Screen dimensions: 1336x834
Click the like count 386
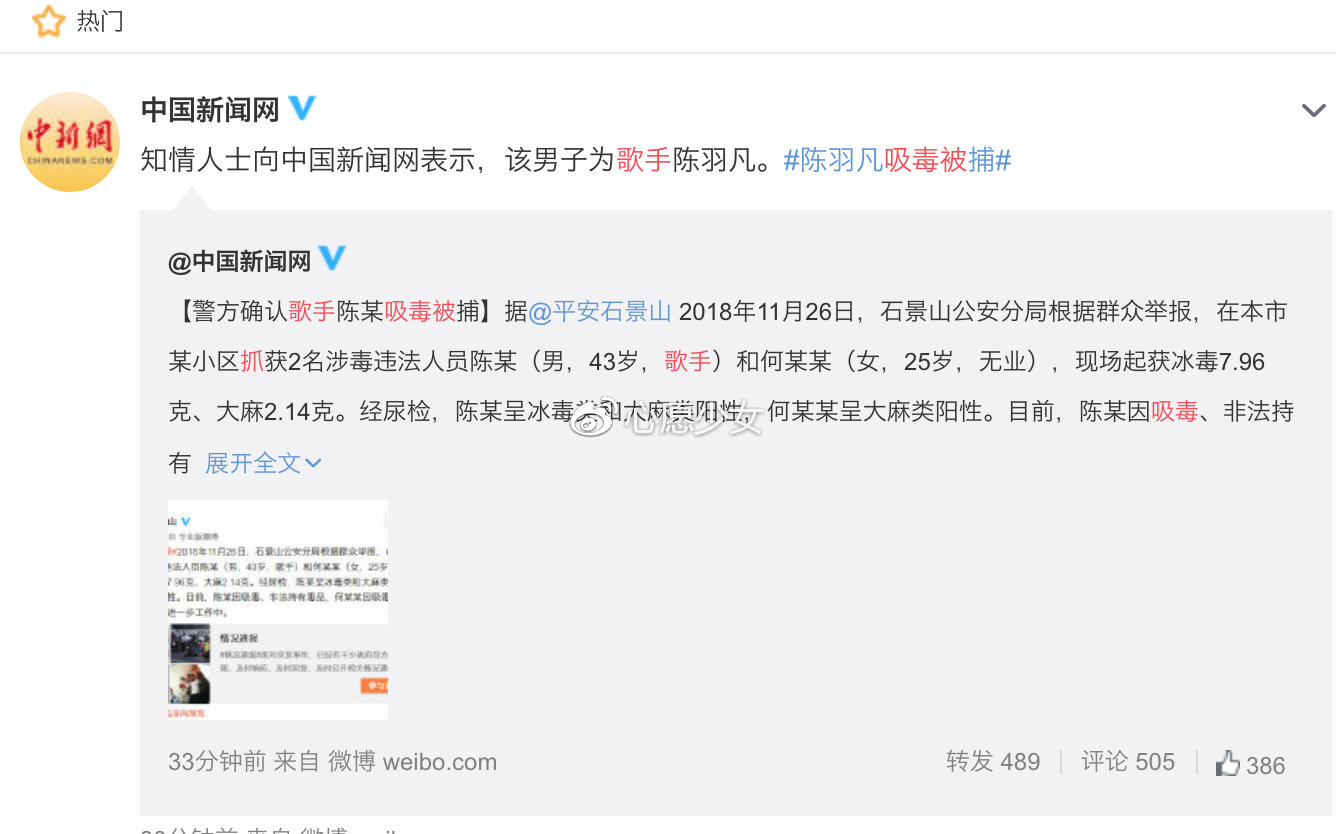tap(1265, 765)
